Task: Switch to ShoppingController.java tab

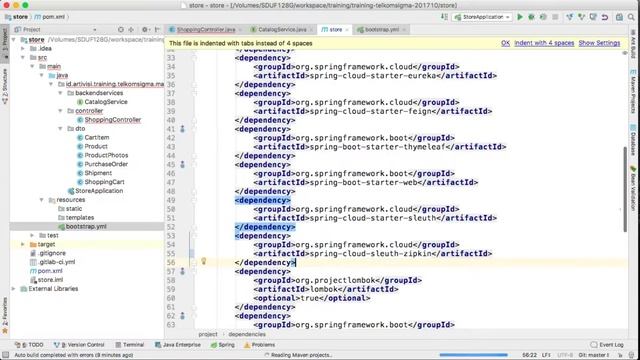Action: coord(205,30)
